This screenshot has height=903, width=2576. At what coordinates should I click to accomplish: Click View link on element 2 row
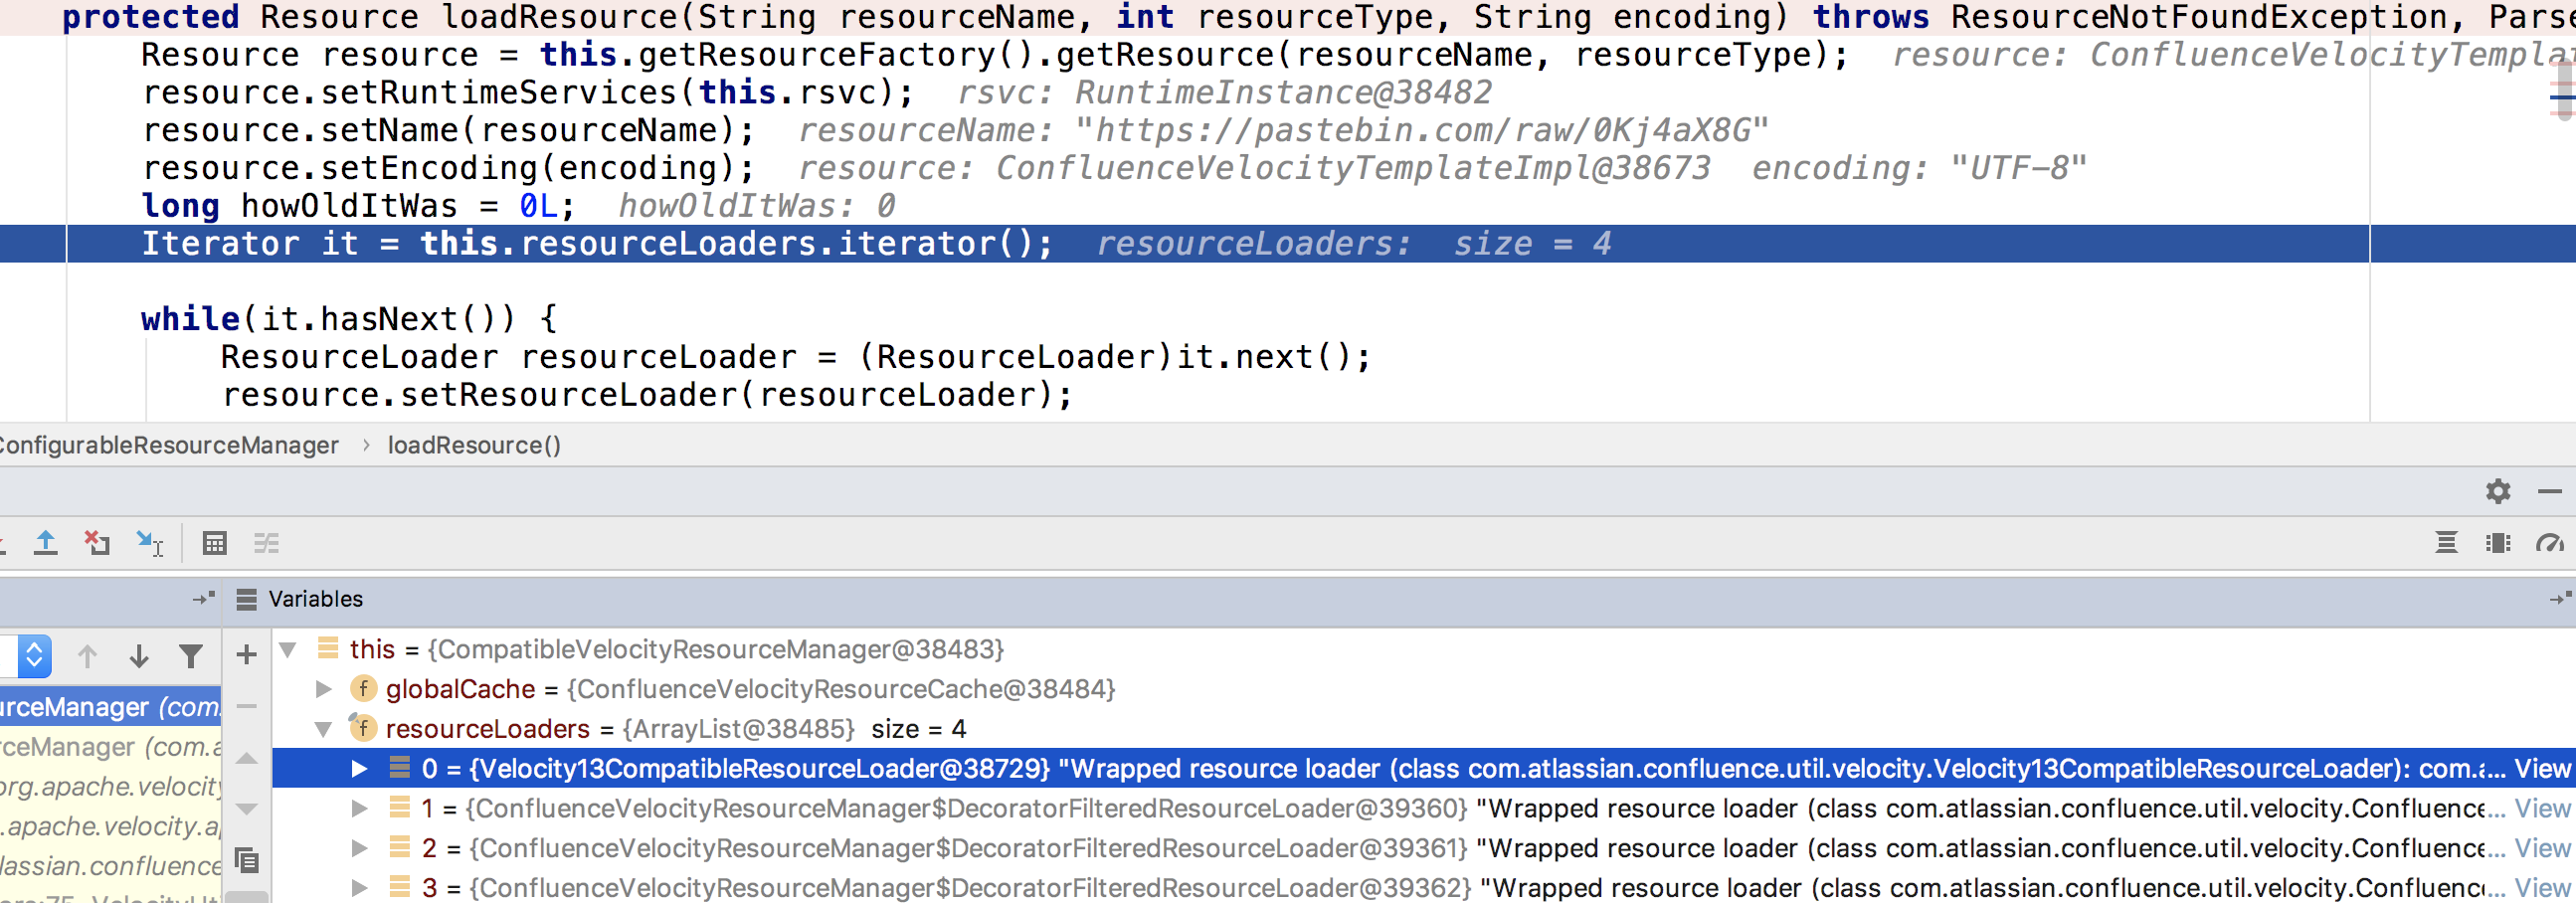2542,848
